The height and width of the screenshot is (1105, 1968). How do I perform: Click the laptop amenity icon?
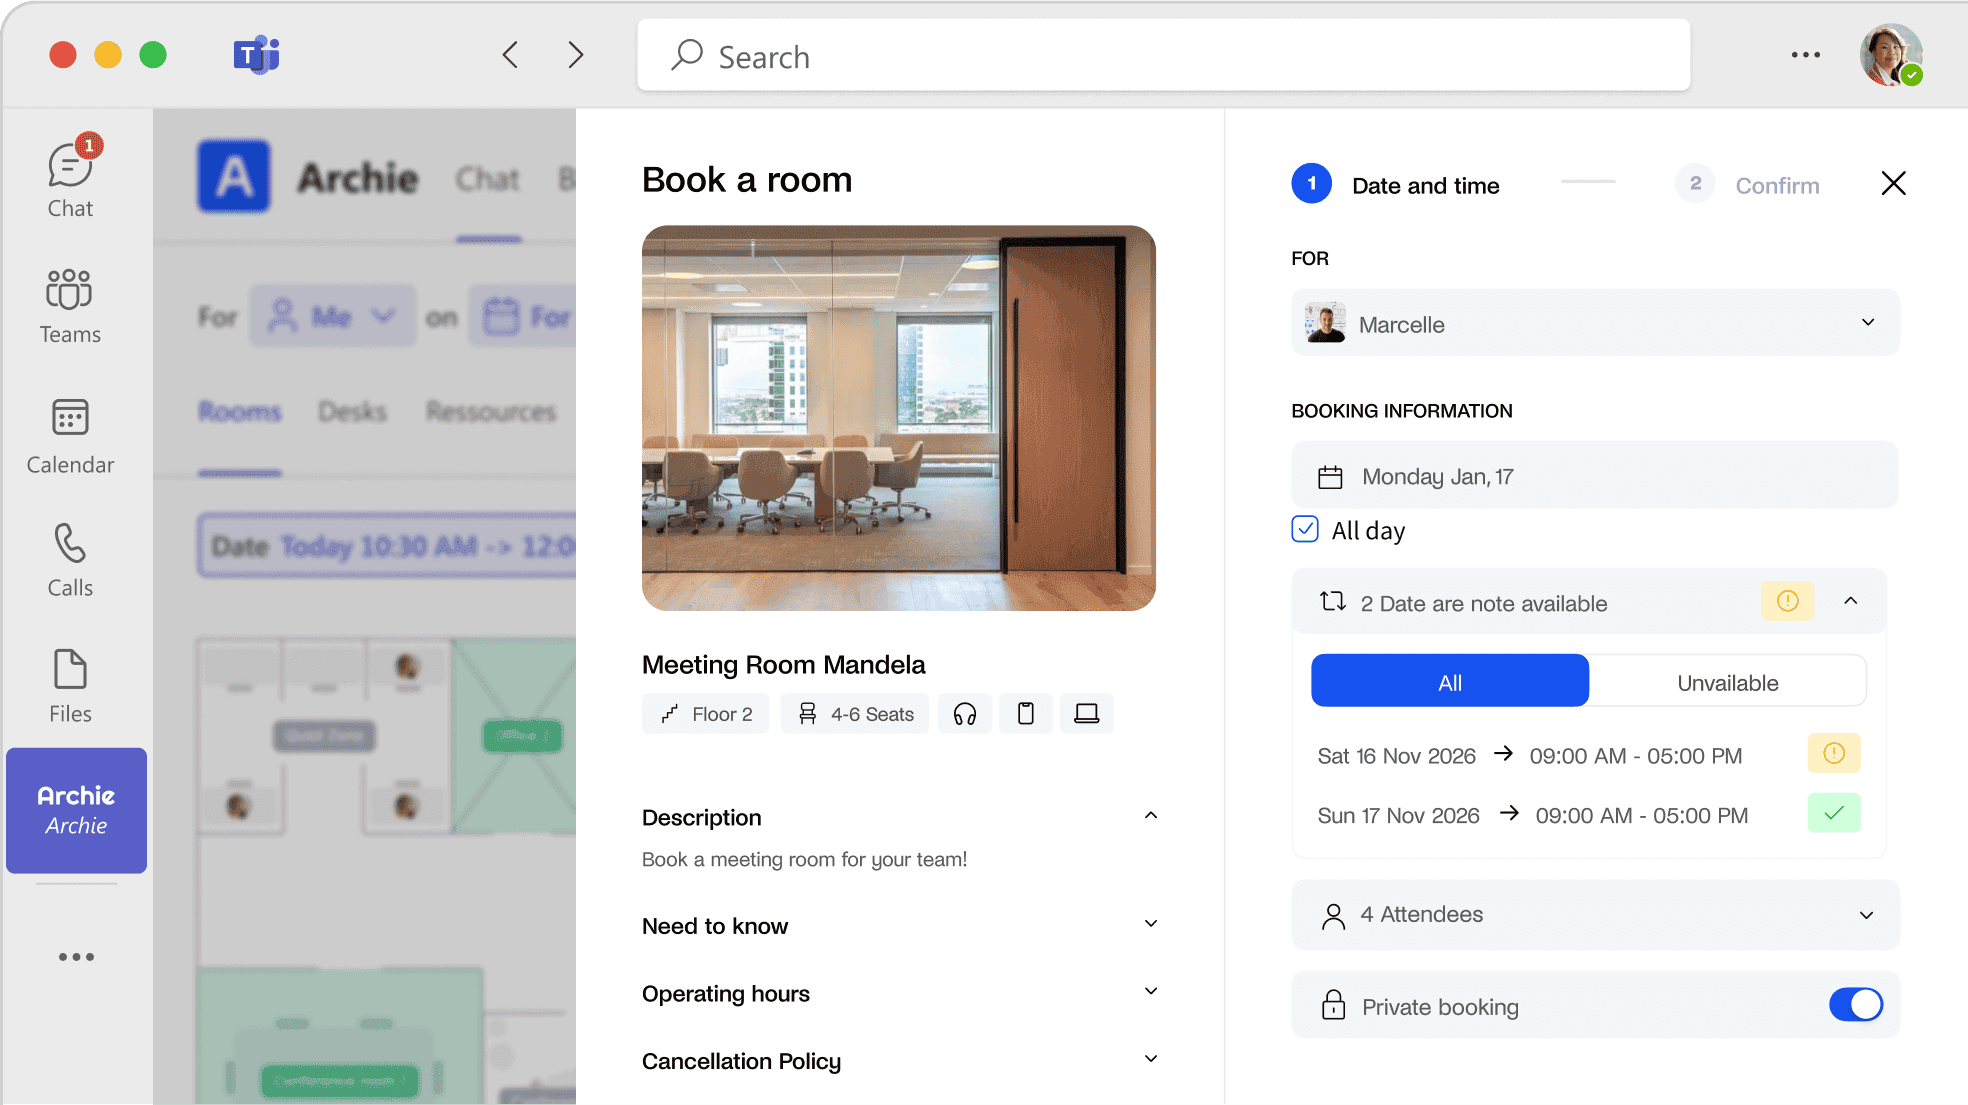[1086, 713]
